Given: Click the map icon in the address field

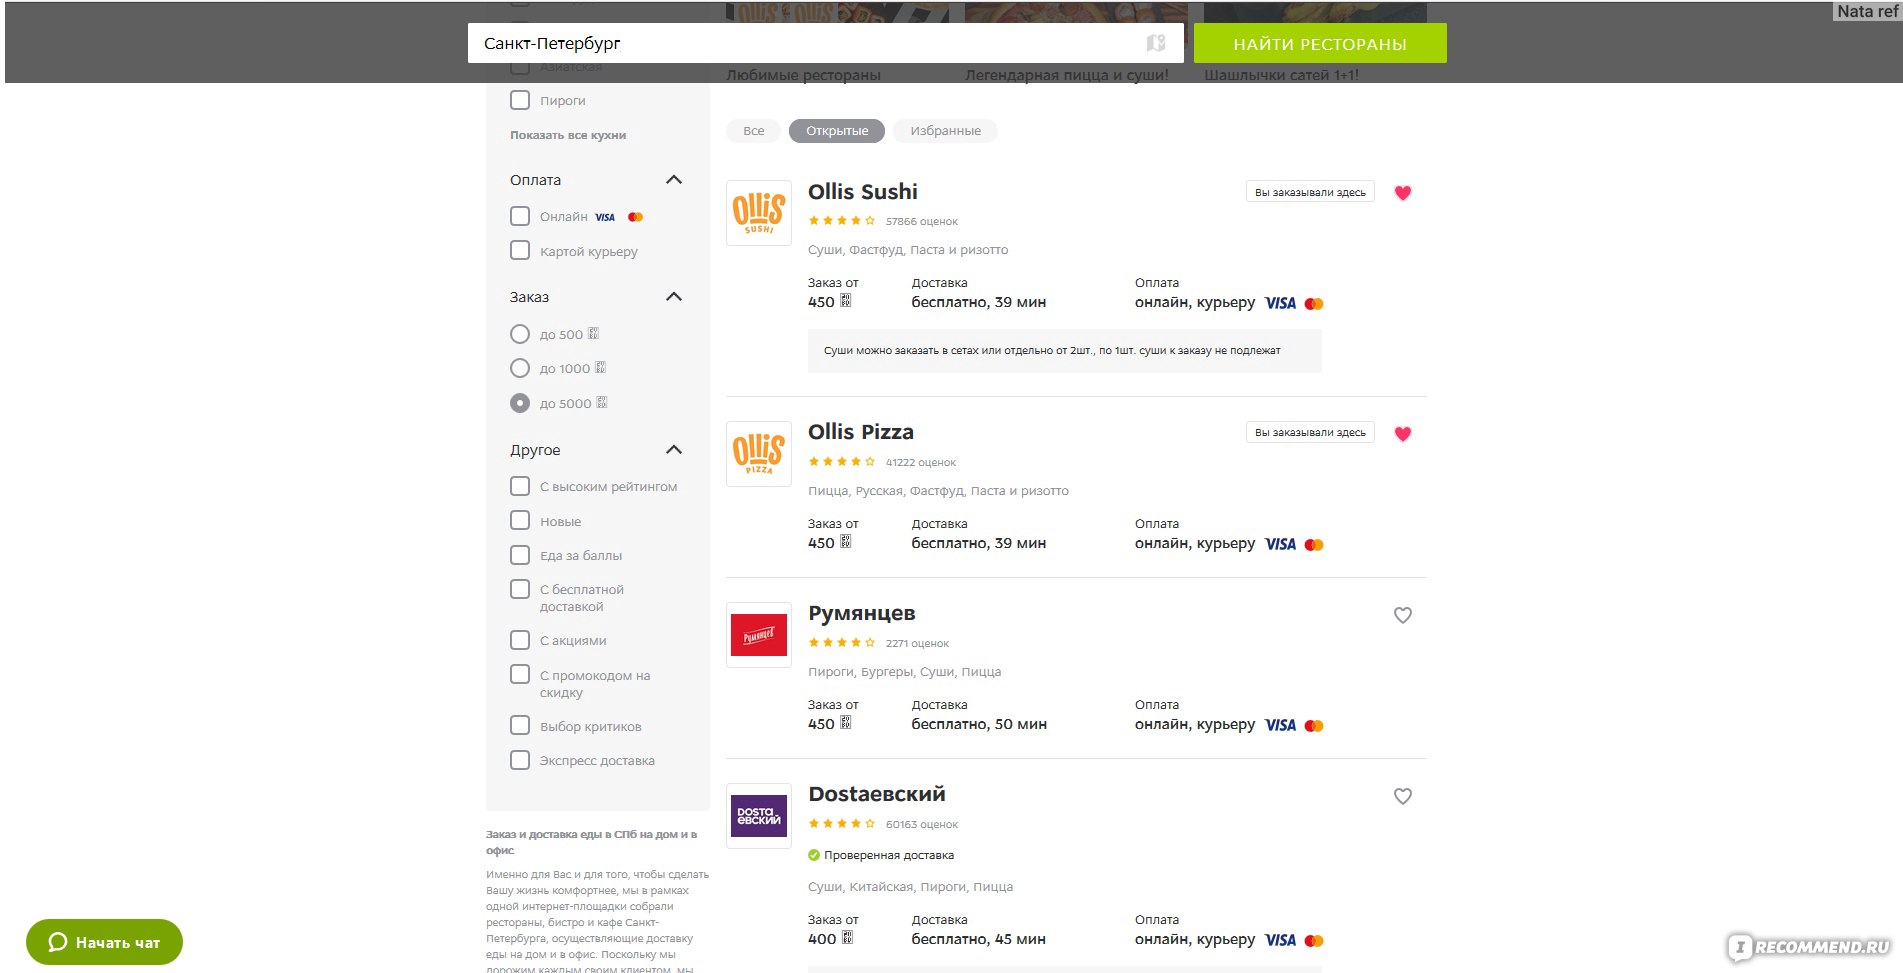Looking at the screenshot, I should click(1156, 43).
